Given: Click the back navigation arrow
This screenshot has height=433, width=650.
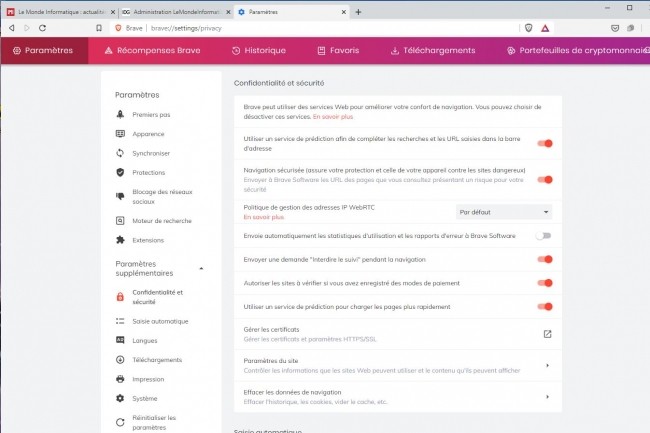Looking at the screenshot, I should click(12, 28).
